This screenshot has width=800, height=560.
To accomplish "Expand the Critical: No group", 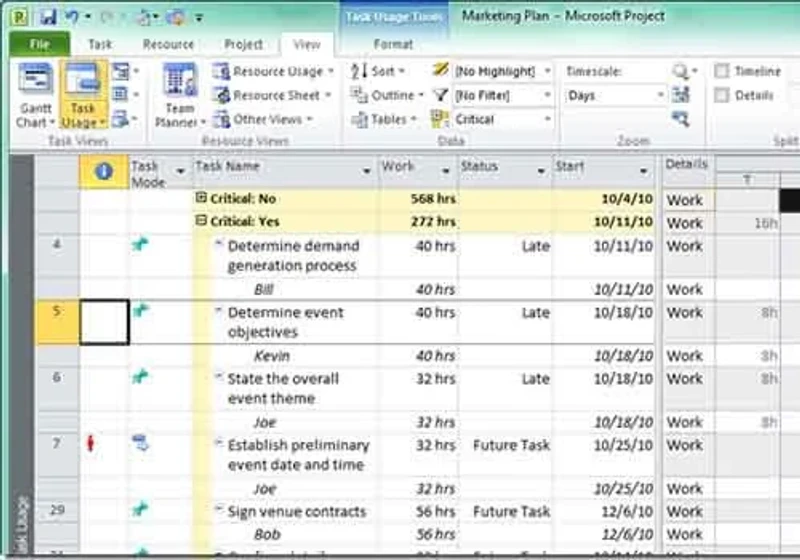I will click(202, 198).
